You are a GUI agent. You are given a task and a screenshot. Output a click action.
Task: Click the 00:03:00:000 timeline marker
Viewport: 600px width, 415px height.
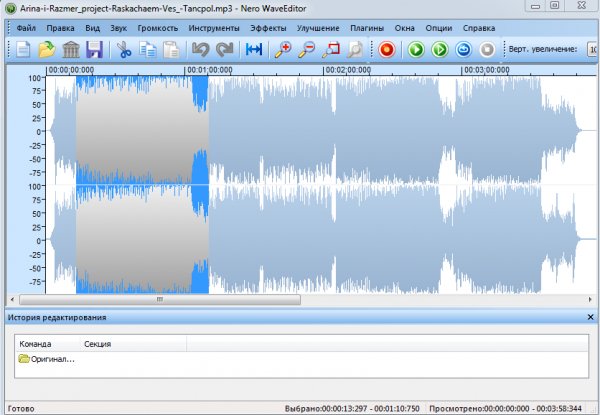click(486, 70)
